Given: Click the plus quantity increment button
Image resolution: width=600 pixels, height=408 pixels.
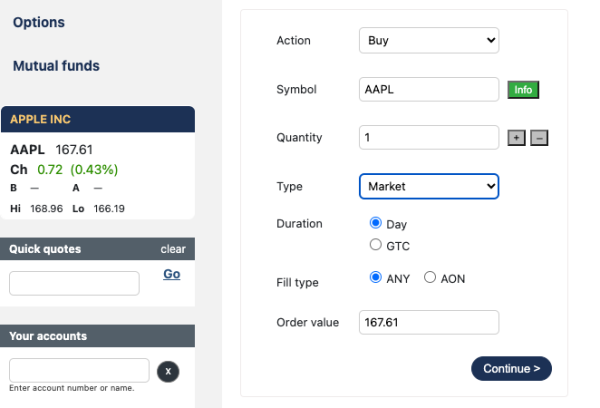Looking at the screenshot, I should tap(516, 138).
